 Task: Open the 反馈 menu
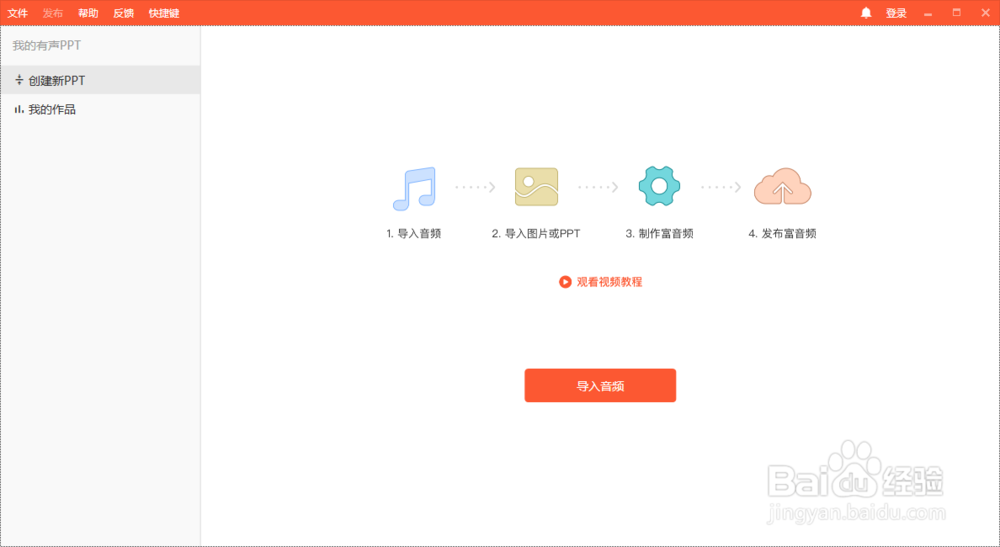coord(124,13)
